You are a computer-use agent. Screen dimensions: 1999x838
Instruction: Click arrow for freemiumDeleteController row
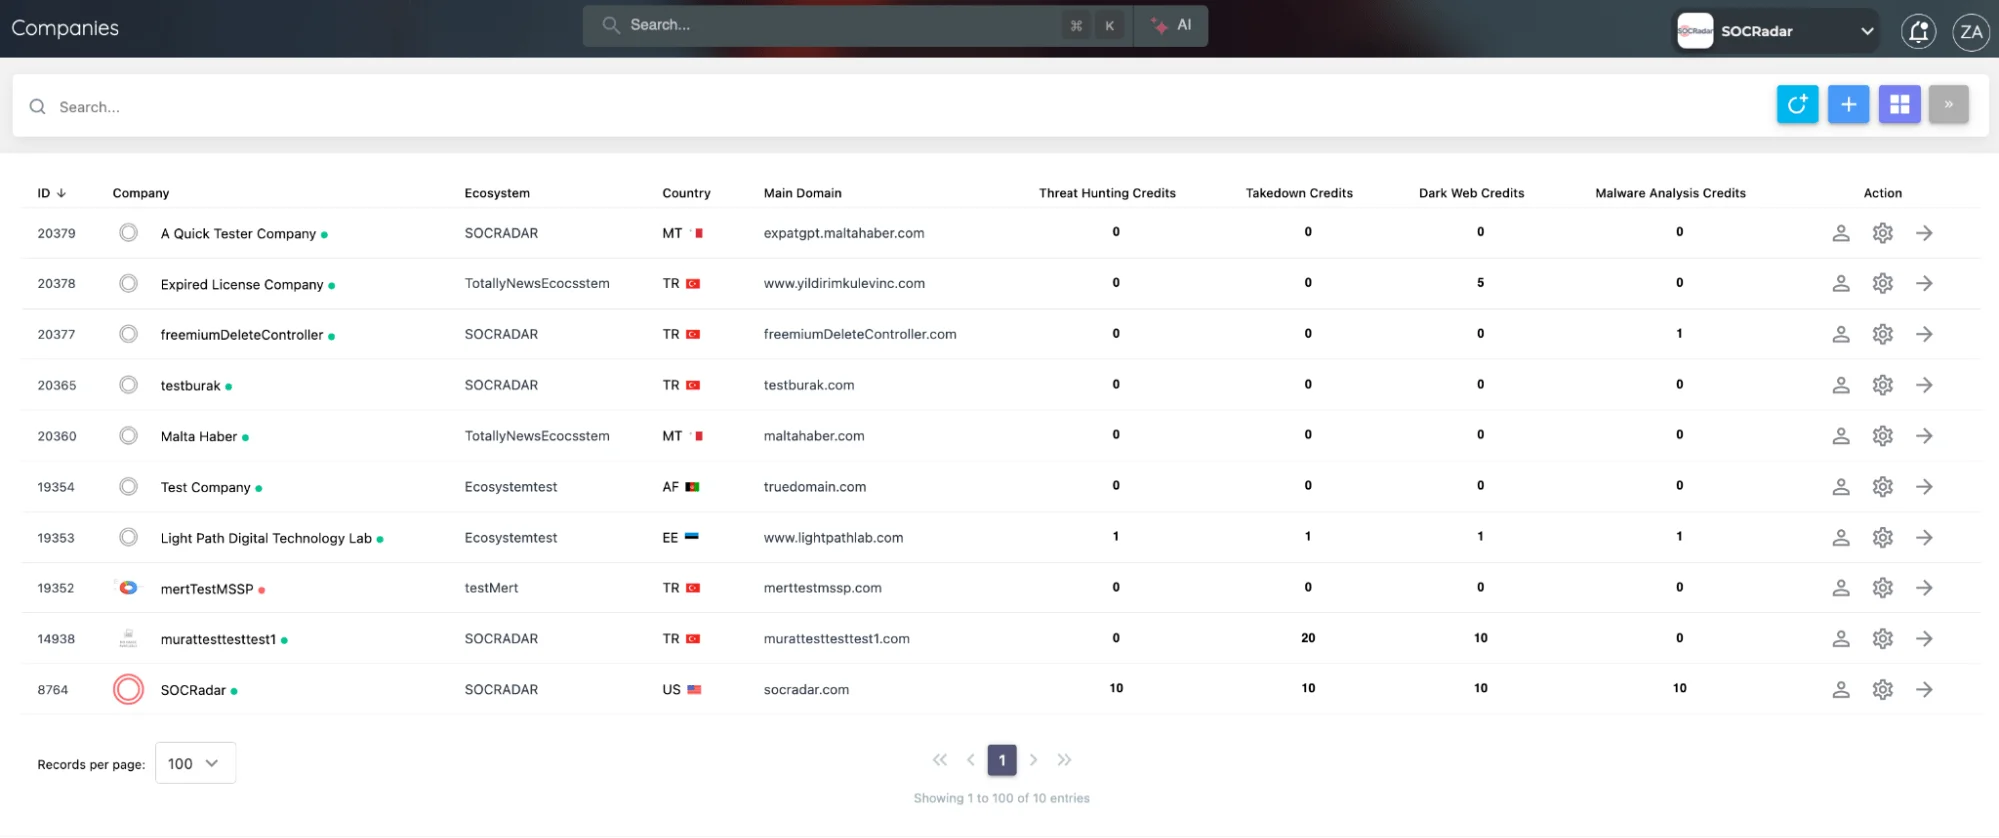tap(1924, 334)
